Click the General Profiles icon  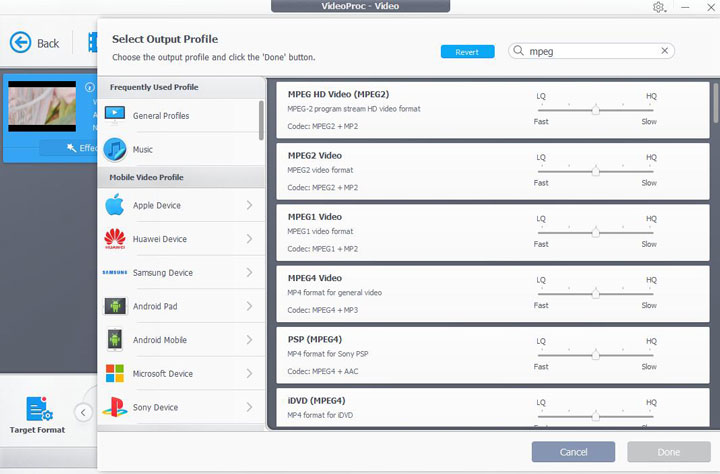coord(115,116)
